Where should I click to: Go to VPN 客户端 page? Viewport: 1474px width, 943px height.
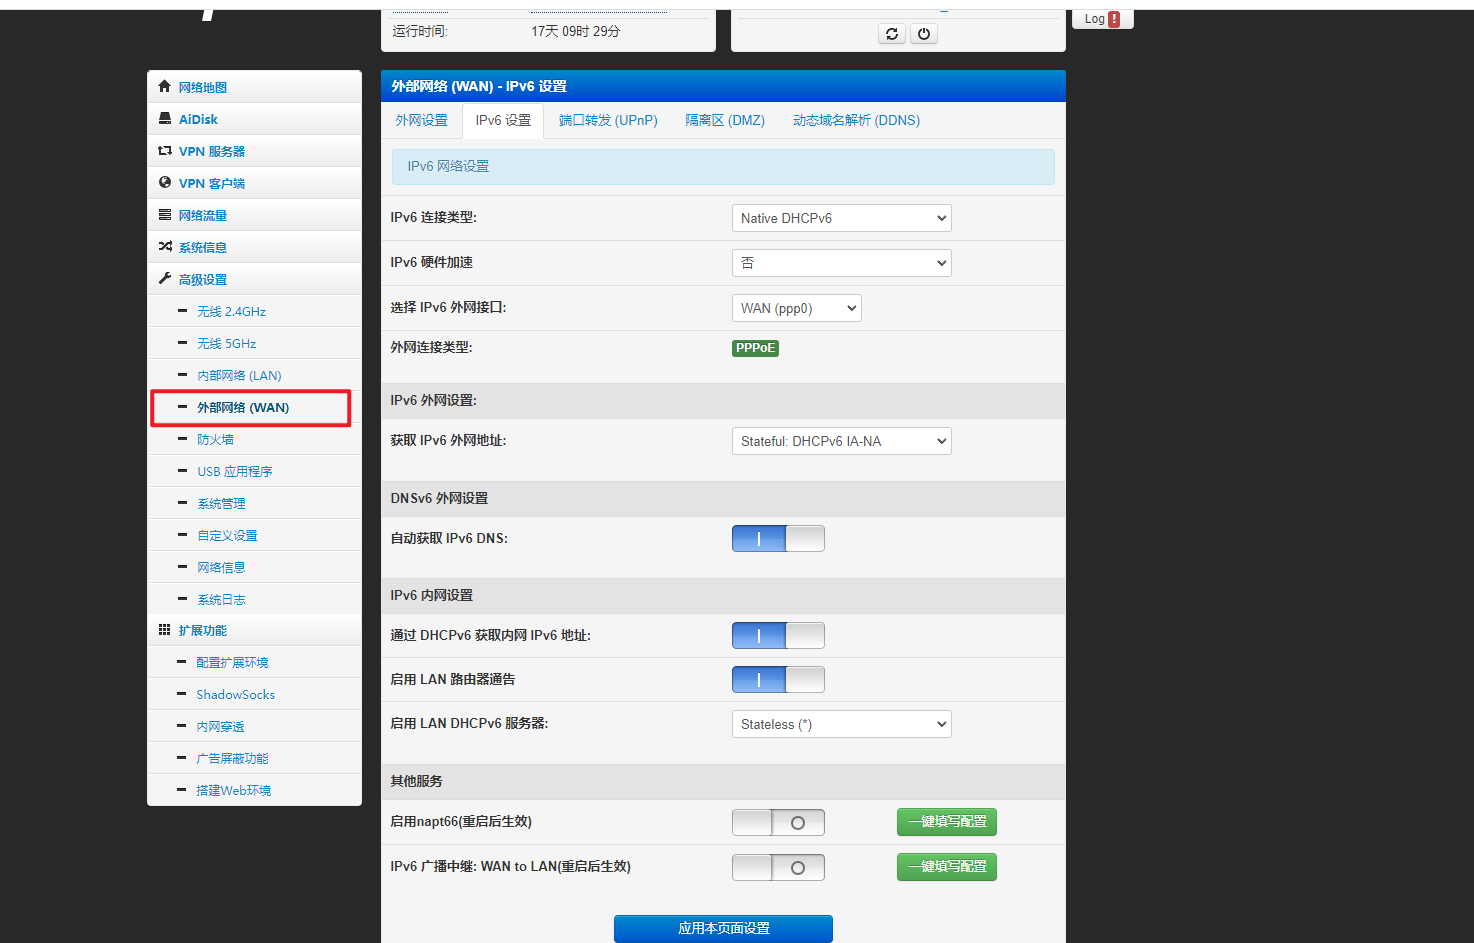[212, 183]
